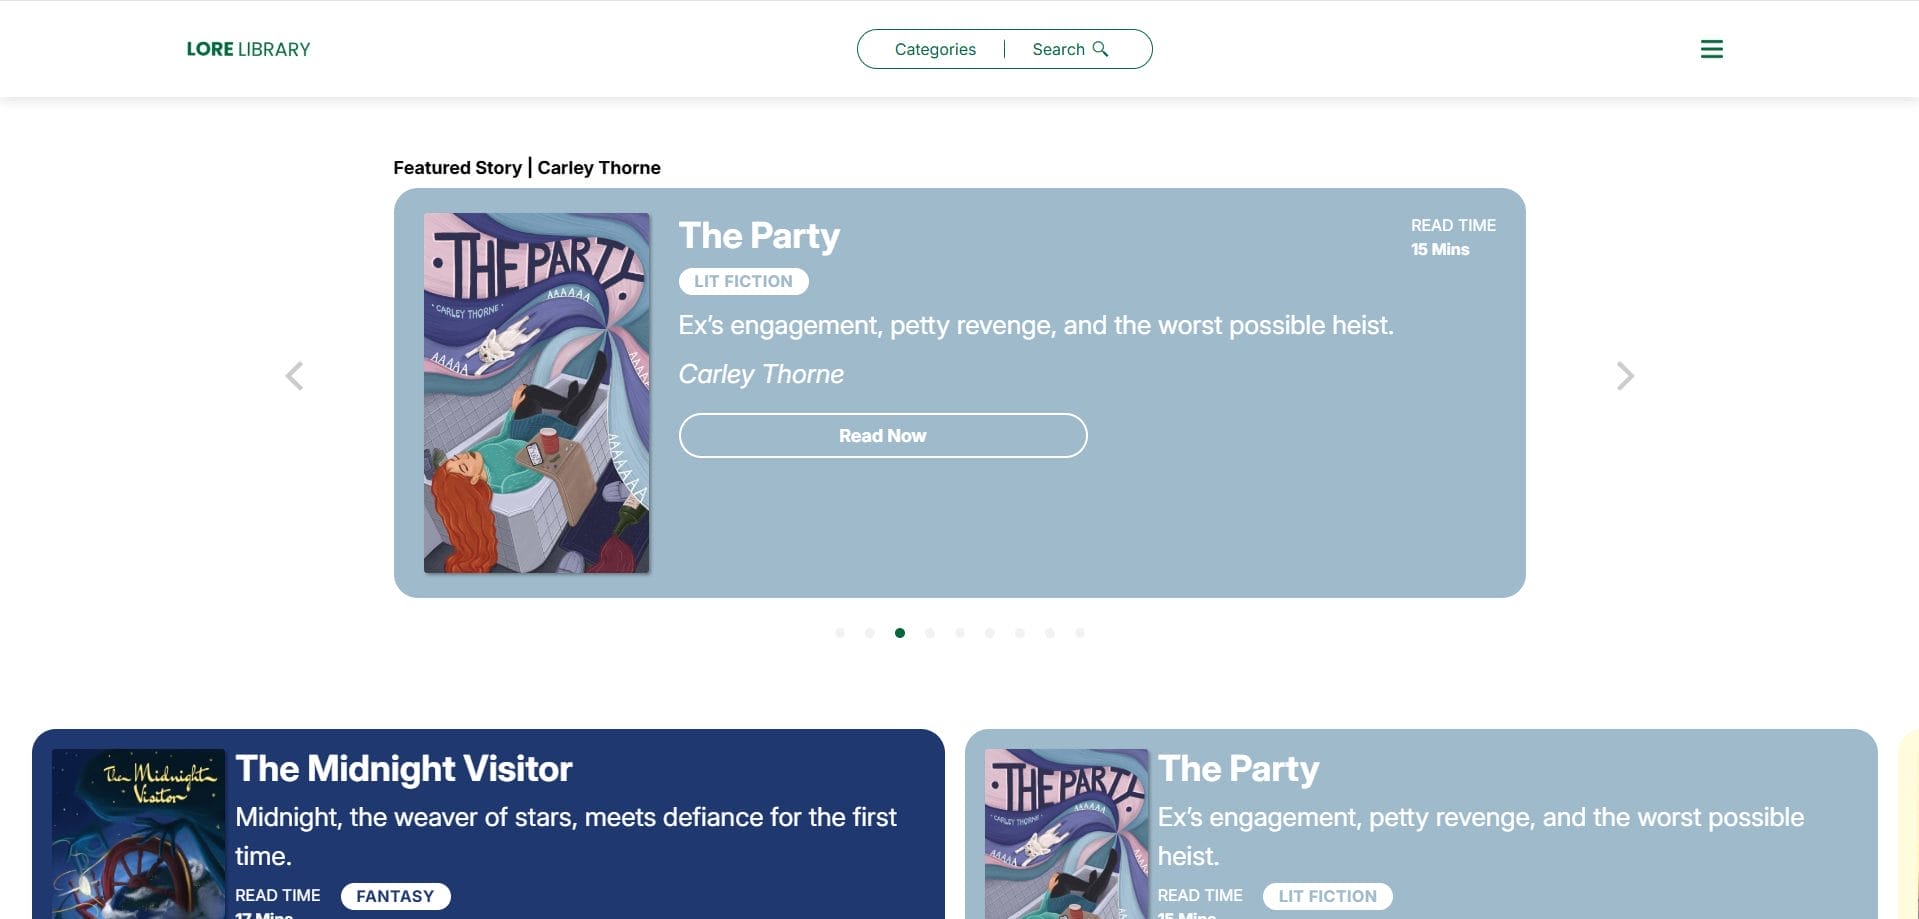Click LIT FICTION tag on lower Party card

tap(1327, 896)
